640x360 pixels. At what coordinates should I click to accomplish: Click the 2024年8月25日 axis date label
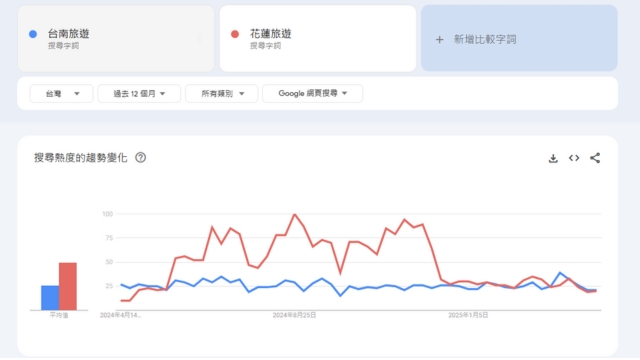coord(294,315)
